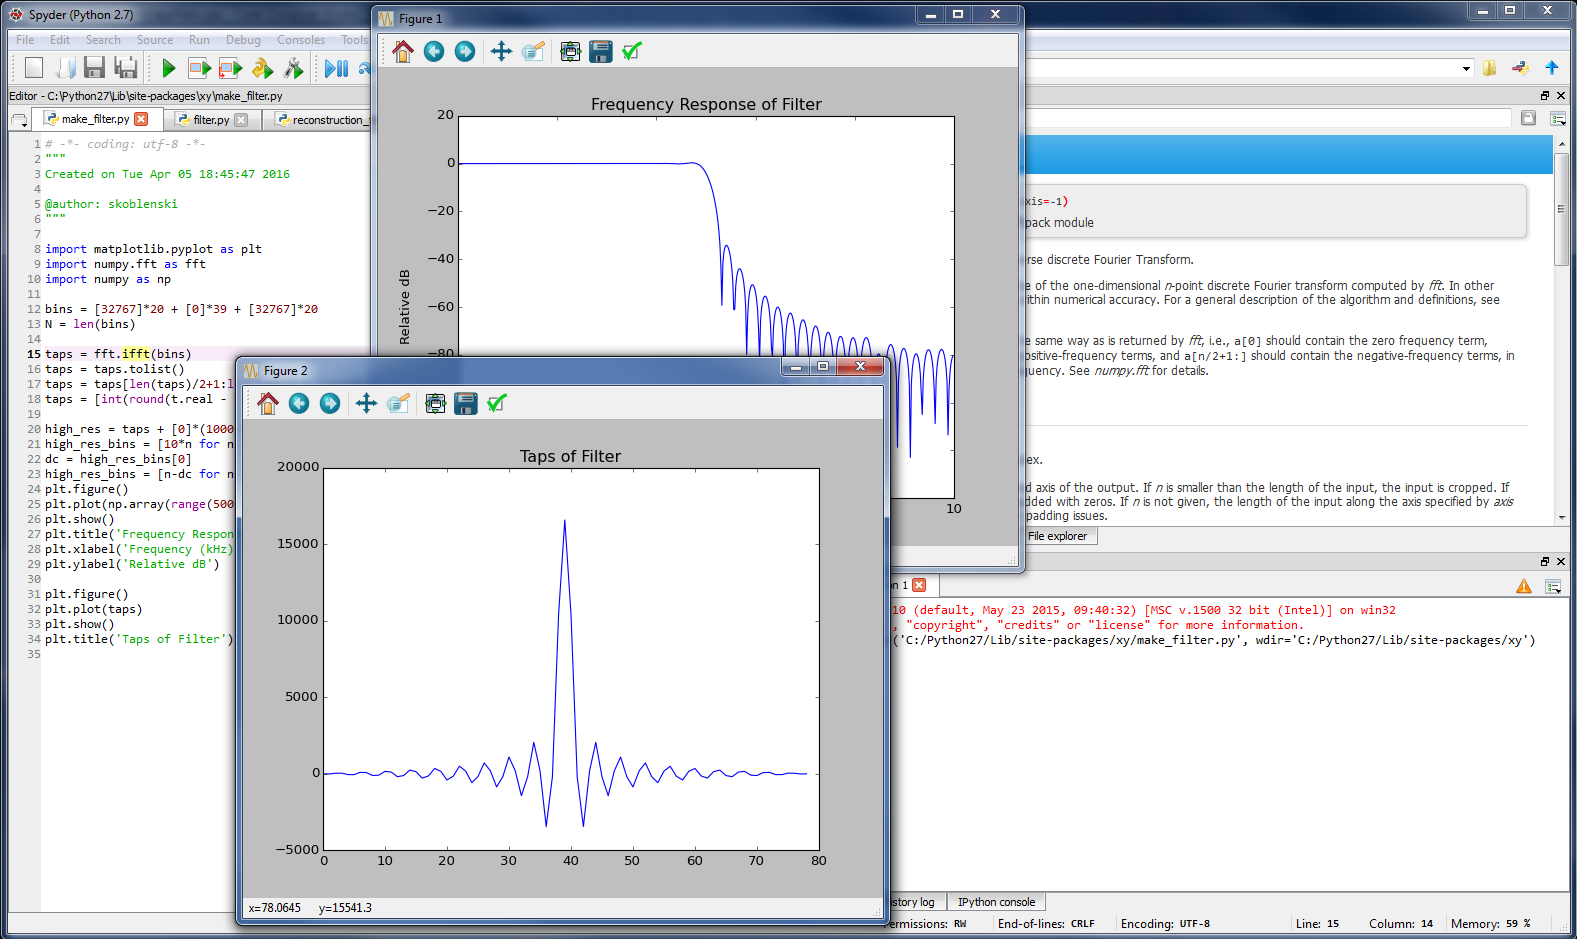1577x939 pixels.
Task: Click the help pane vertical scrollbar thumb
Action: pyautogui.click(x=1561, y=209)
